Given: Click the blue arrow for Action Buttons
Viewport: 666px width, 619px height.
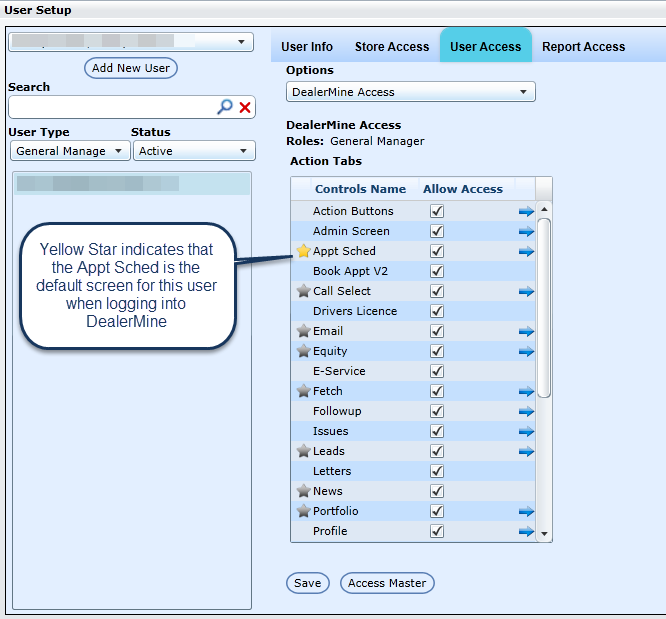Looking at the screenshot, I should 526,211.
